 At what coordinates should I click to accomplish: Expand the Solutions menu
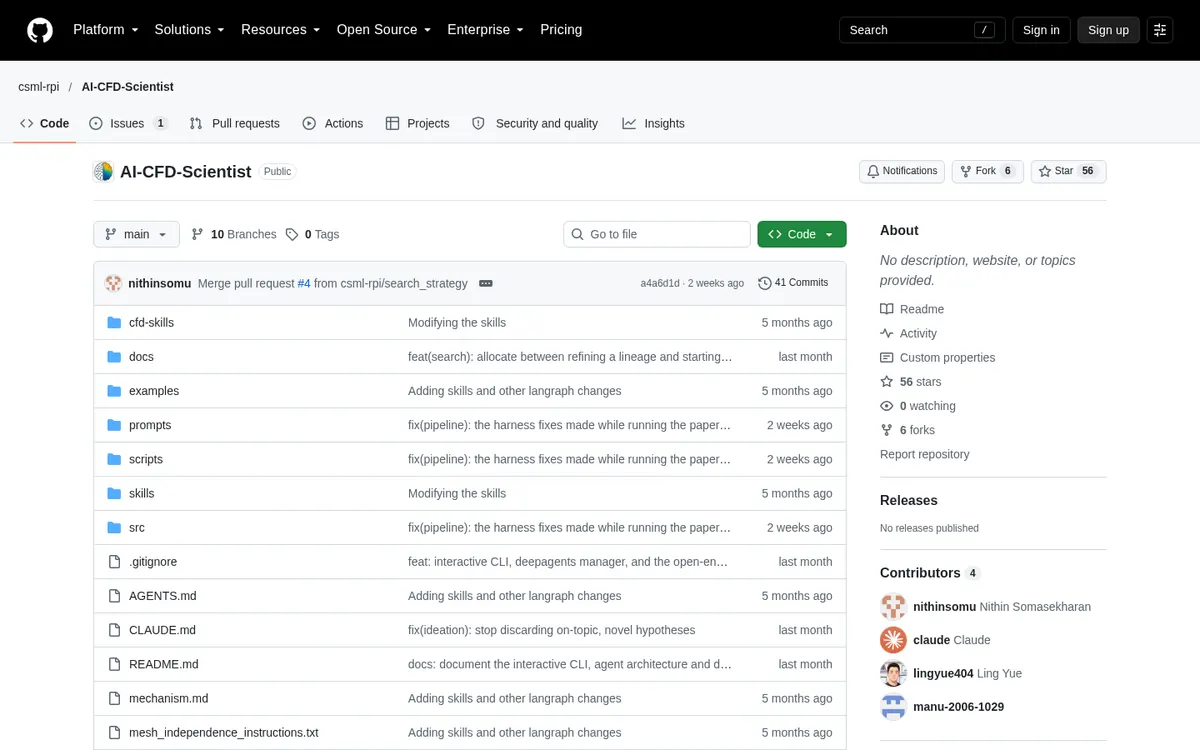[189, 30]
